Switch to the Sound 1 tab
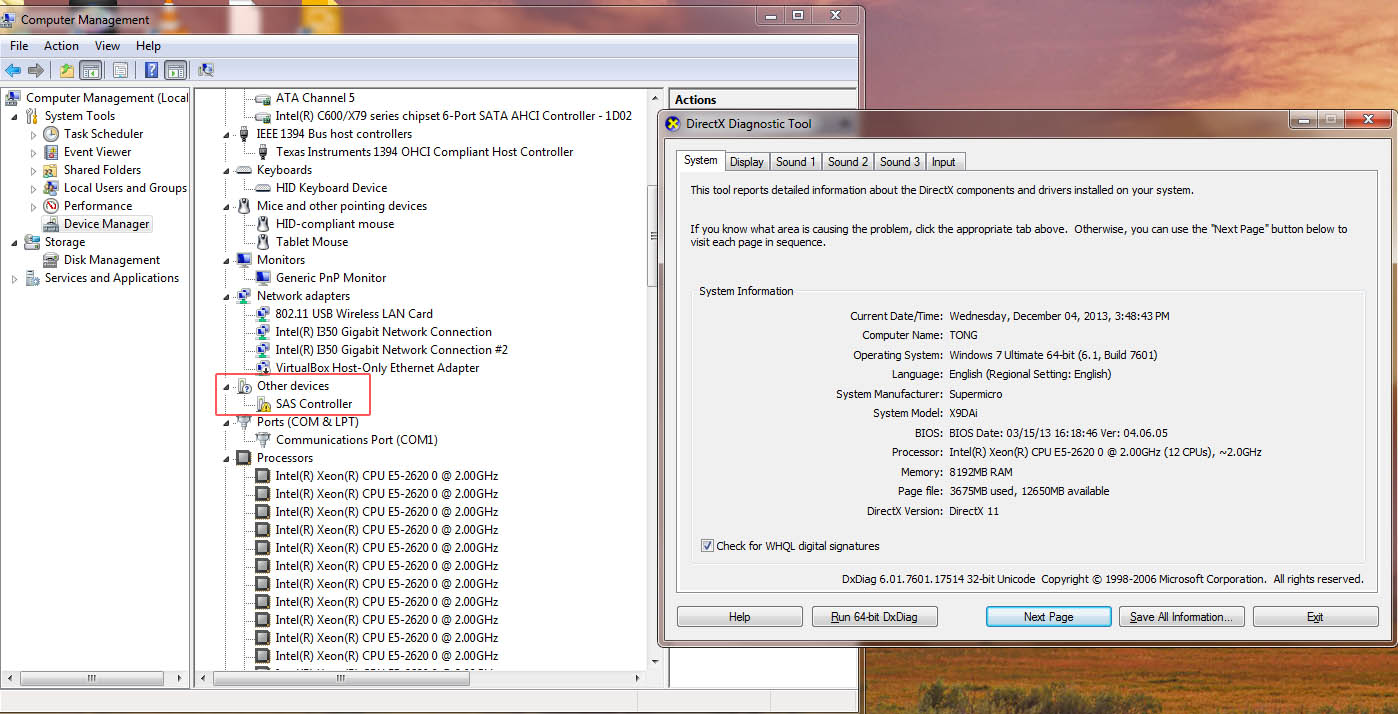Viewport: 1398px width, 714px height. click(x=796, y=161)
